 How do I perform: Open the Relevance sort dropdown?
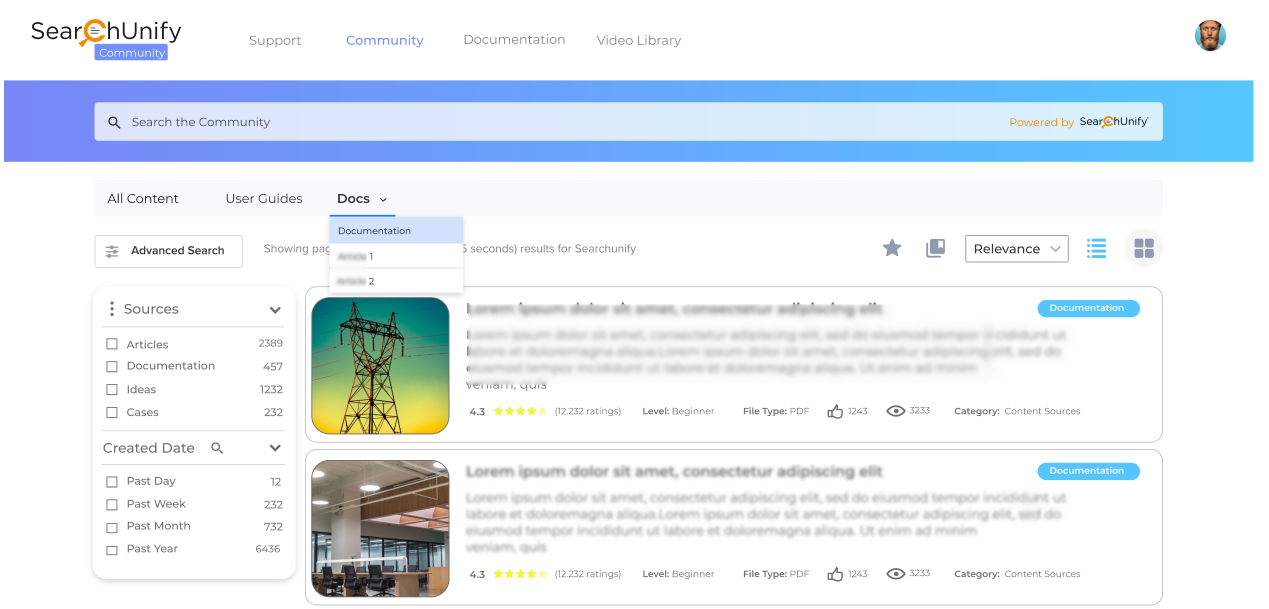coord(1016,249)
